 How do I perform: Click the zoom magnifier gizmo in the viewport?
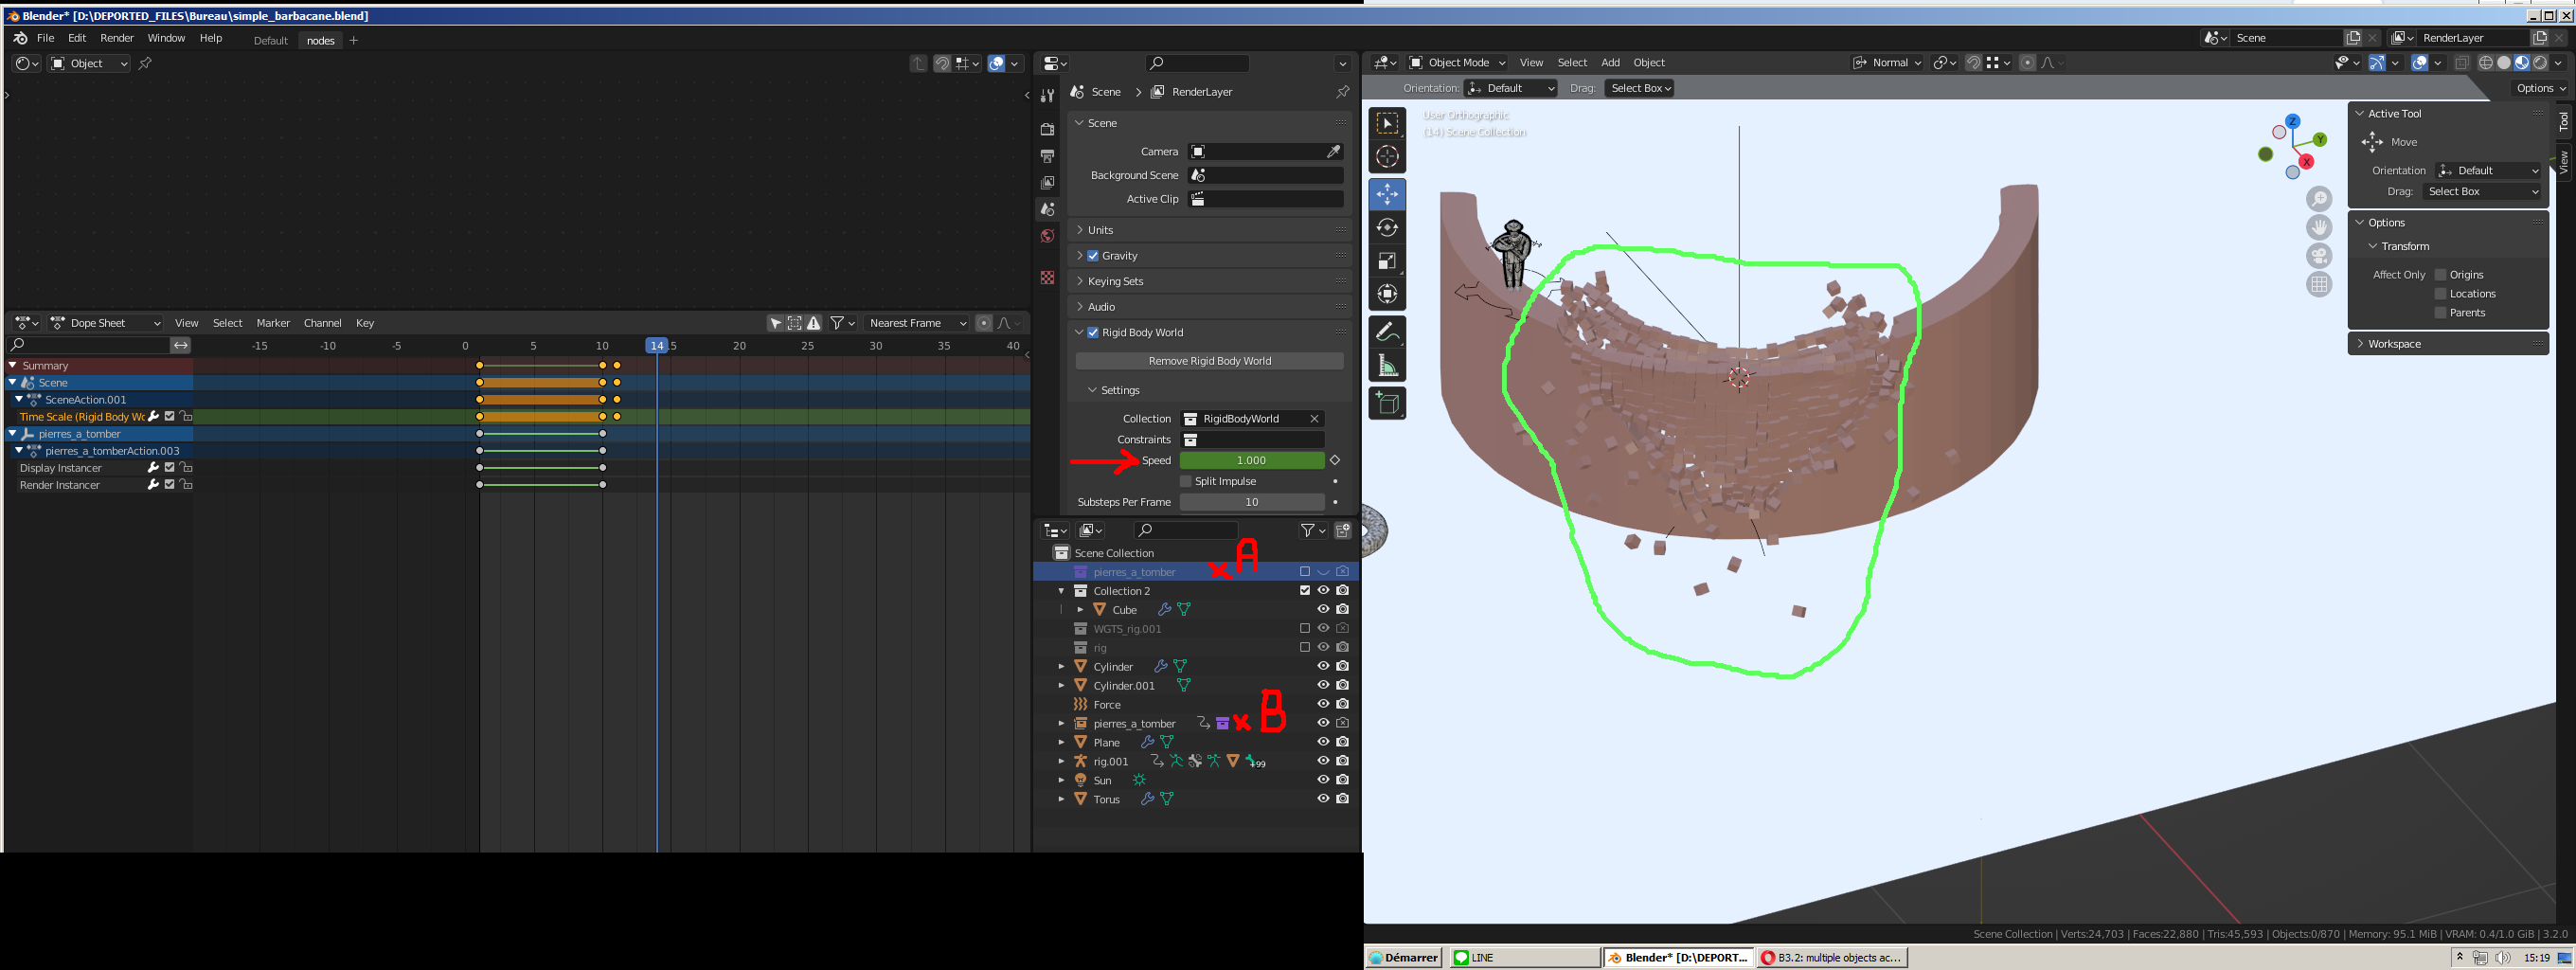tap(2319, 199)
